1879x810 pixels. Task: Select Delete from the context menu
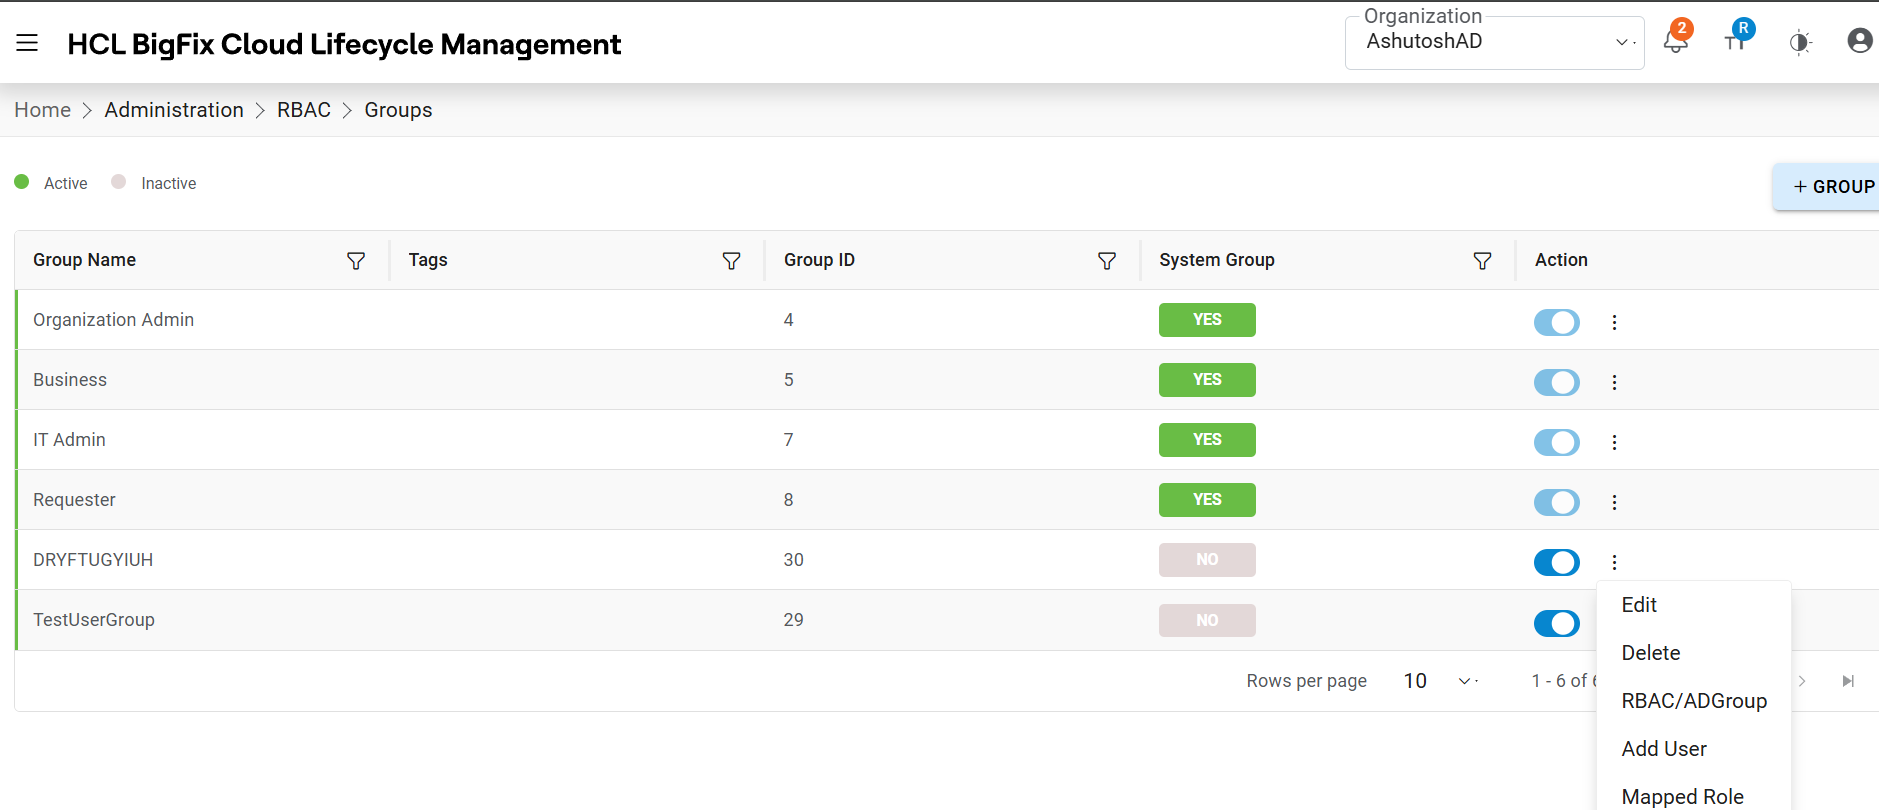point(1650,653)
